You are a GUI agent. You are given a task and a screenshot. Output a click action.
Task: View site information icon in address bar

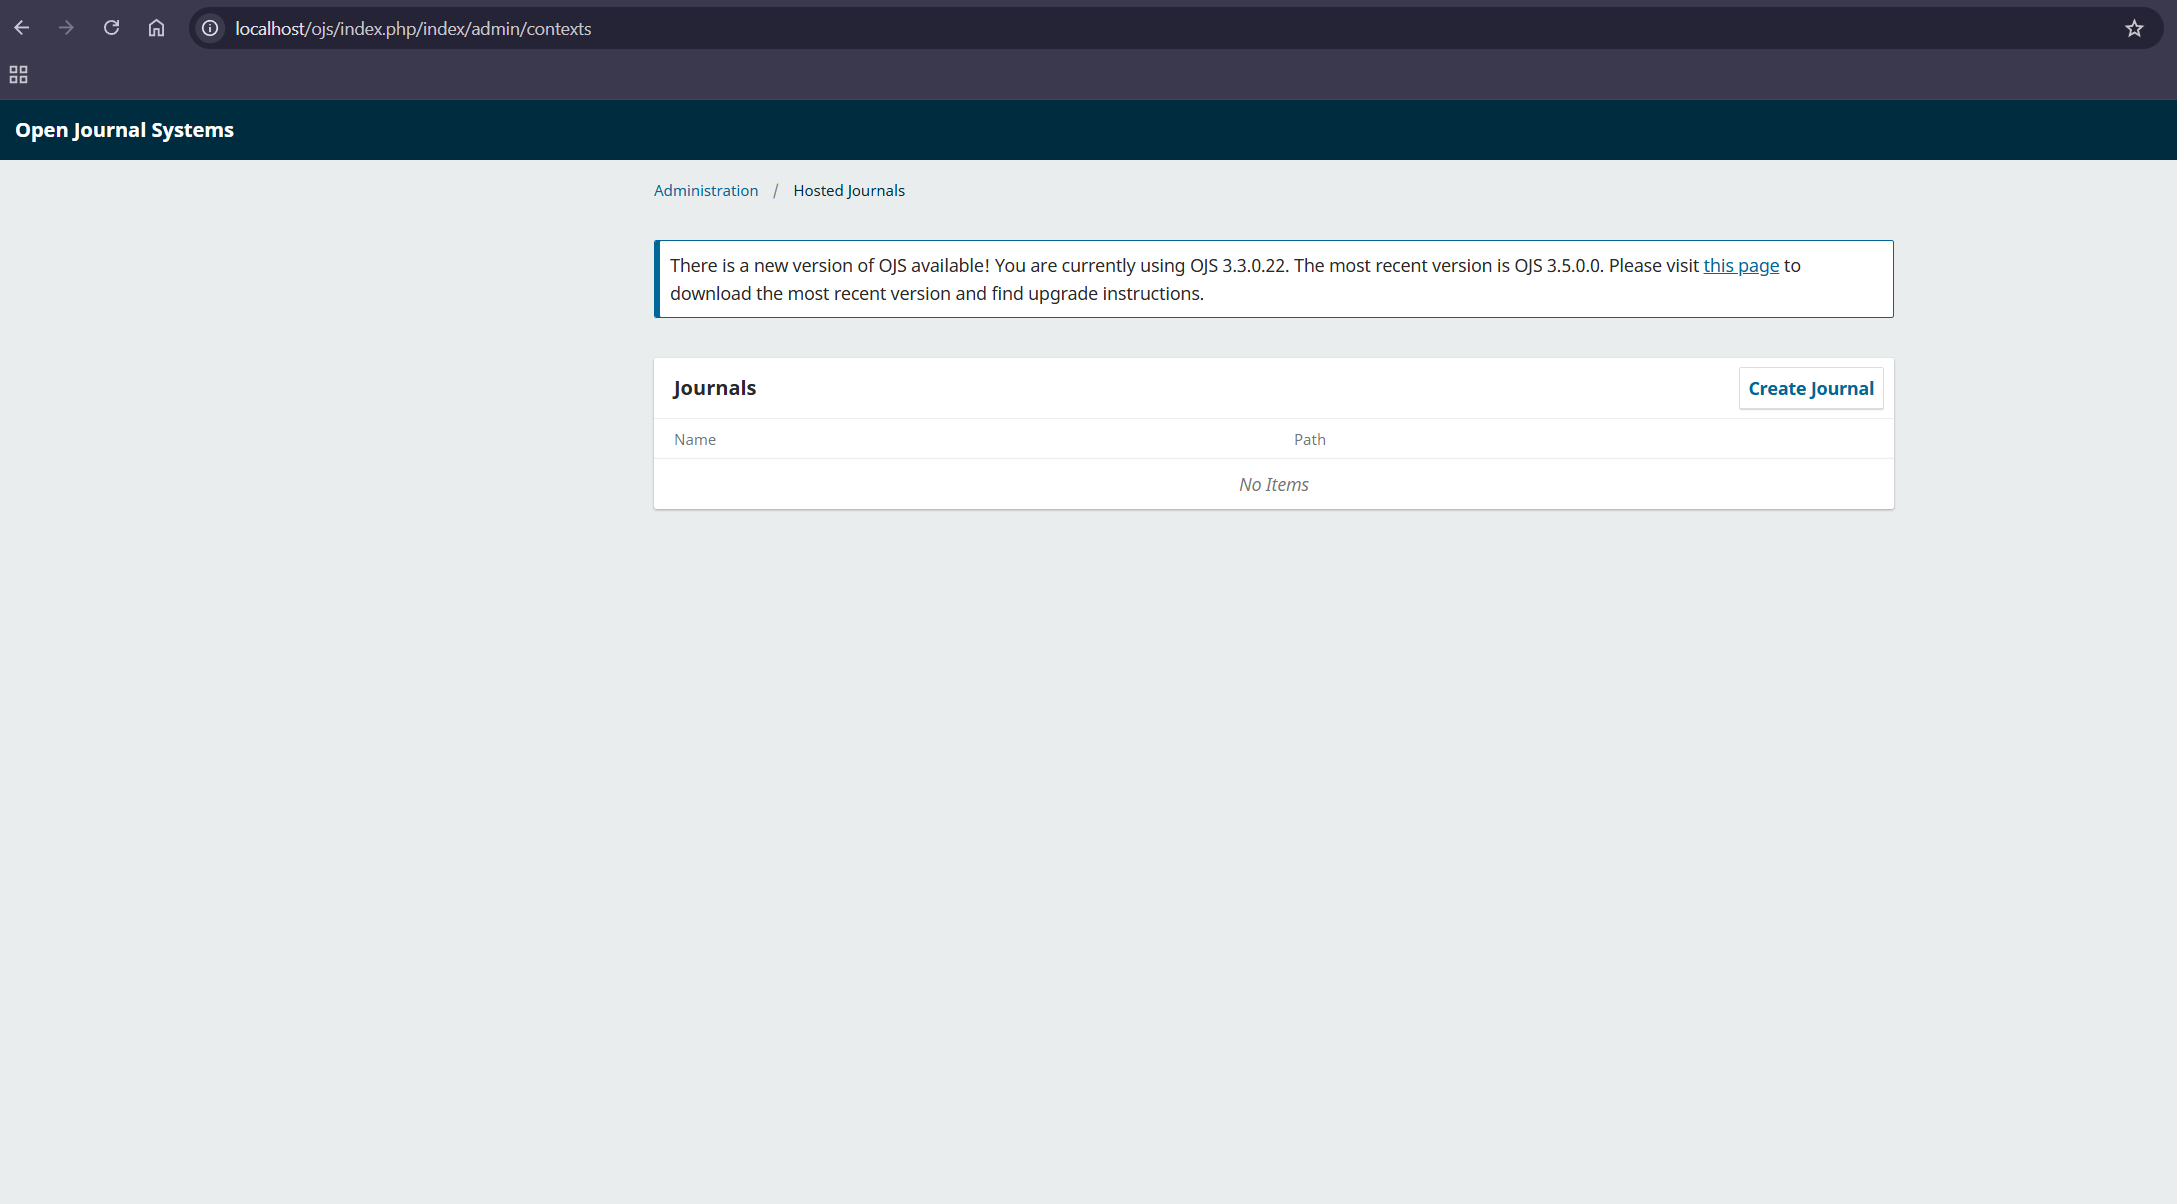(210, 28)
